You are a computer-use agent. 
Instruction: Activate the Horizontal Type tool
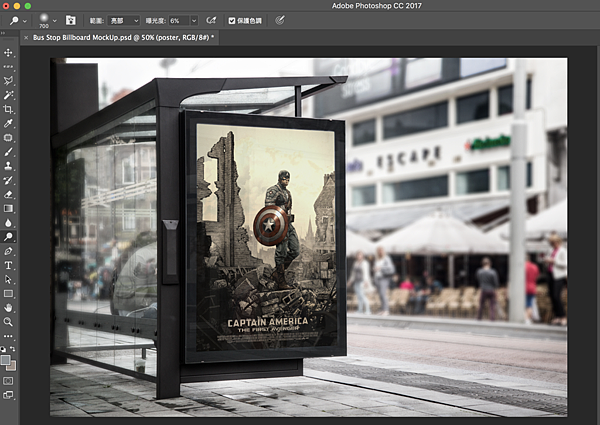(x=8, y=265)
